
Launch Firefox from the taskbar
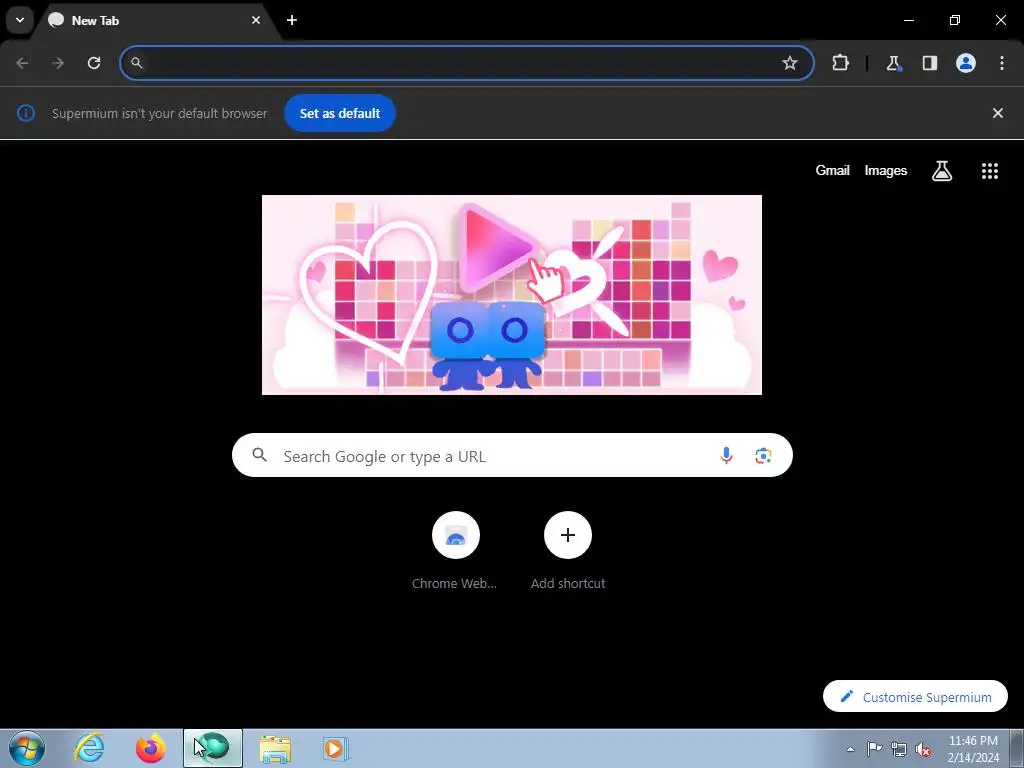tap(150, 748)
